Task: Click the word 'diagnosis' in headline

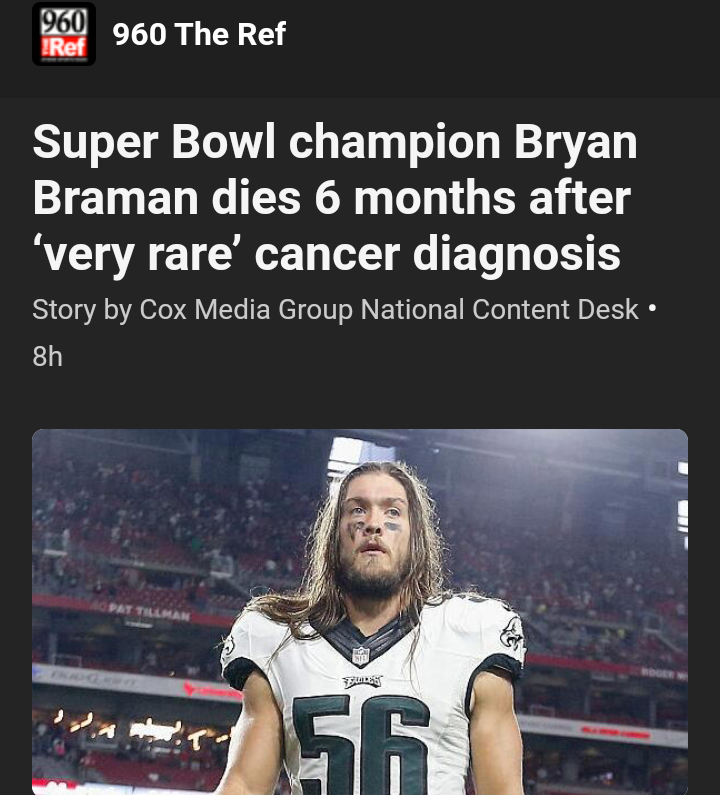Action: pyautogui.click(x=540, y=255)
